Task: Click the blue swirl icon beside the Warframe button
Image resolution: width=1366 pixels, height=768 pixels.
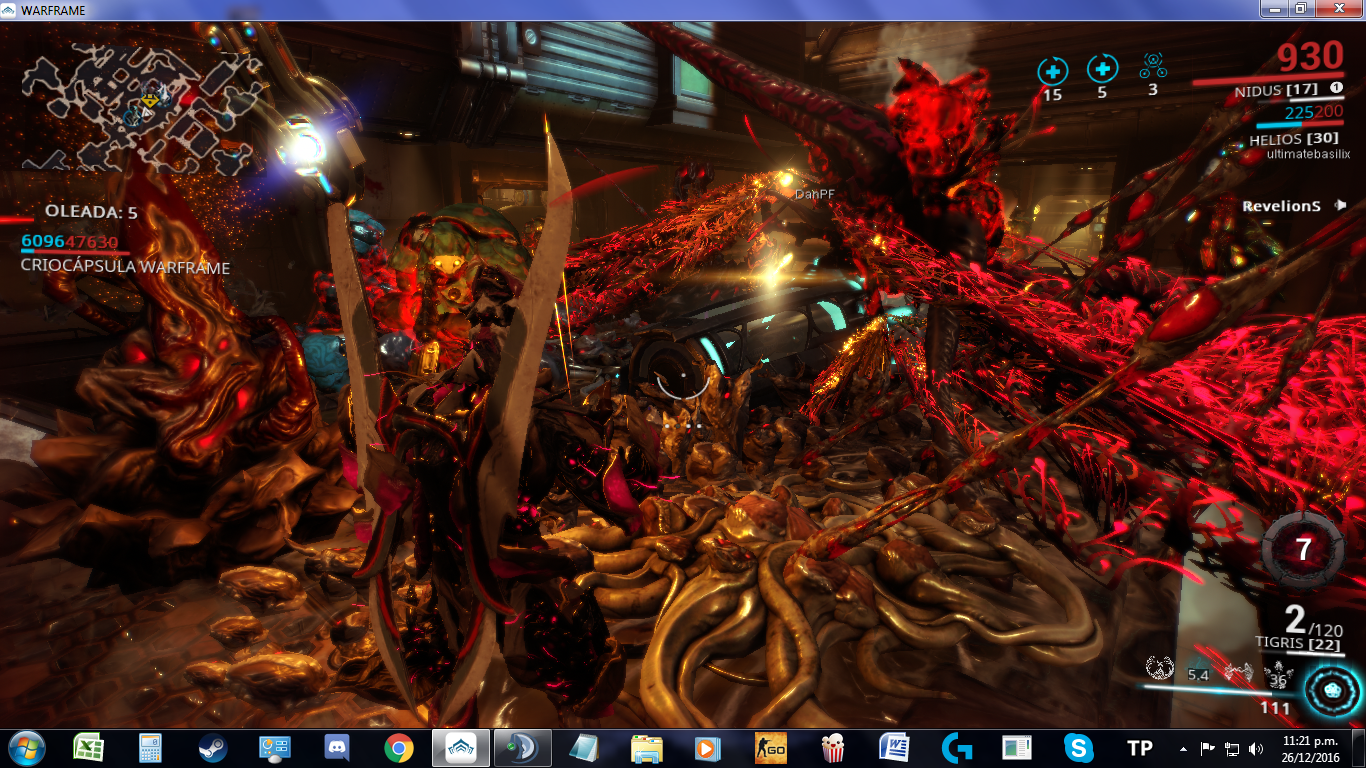Action: [x=522, y=747]
